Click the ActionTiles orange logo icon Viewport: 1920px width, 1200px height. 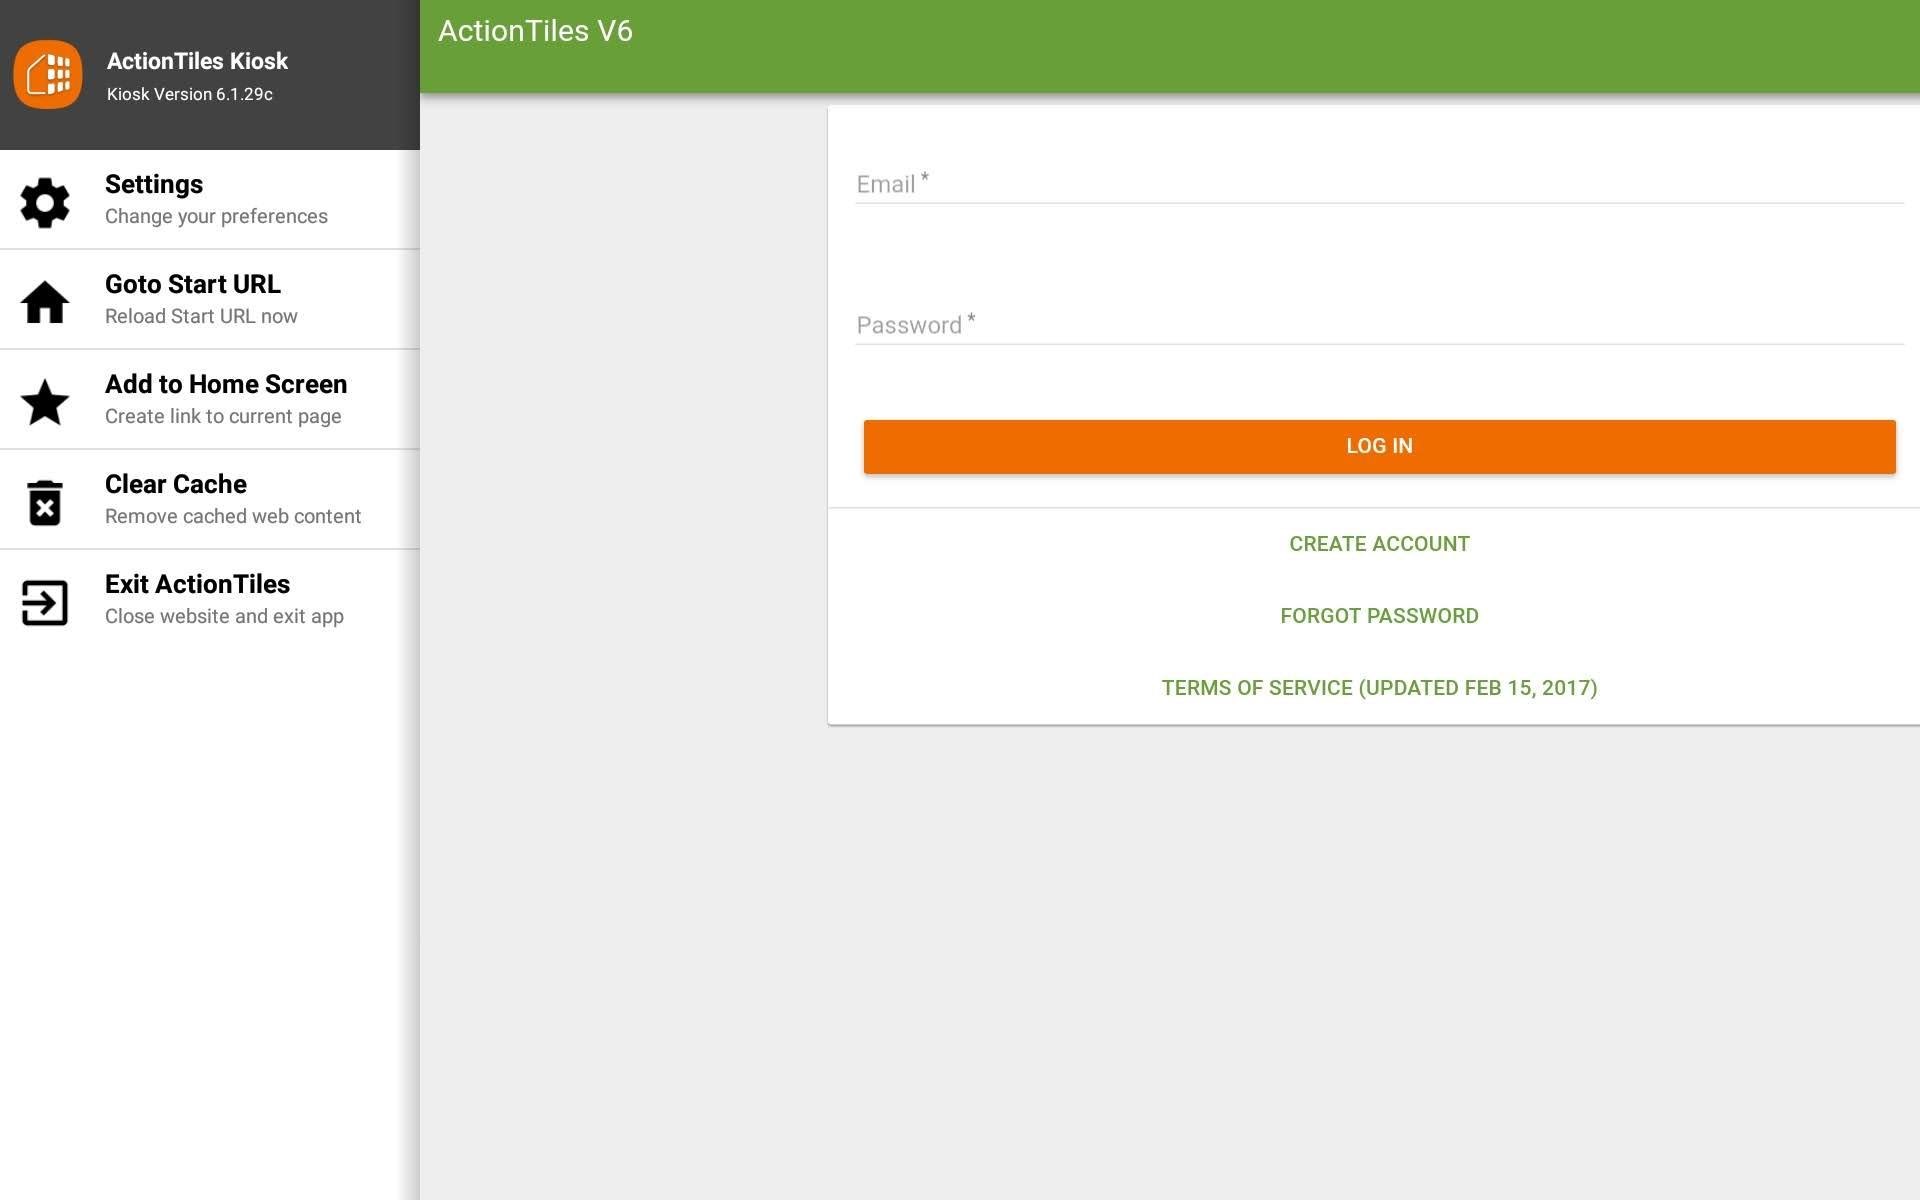coord(47,74)
